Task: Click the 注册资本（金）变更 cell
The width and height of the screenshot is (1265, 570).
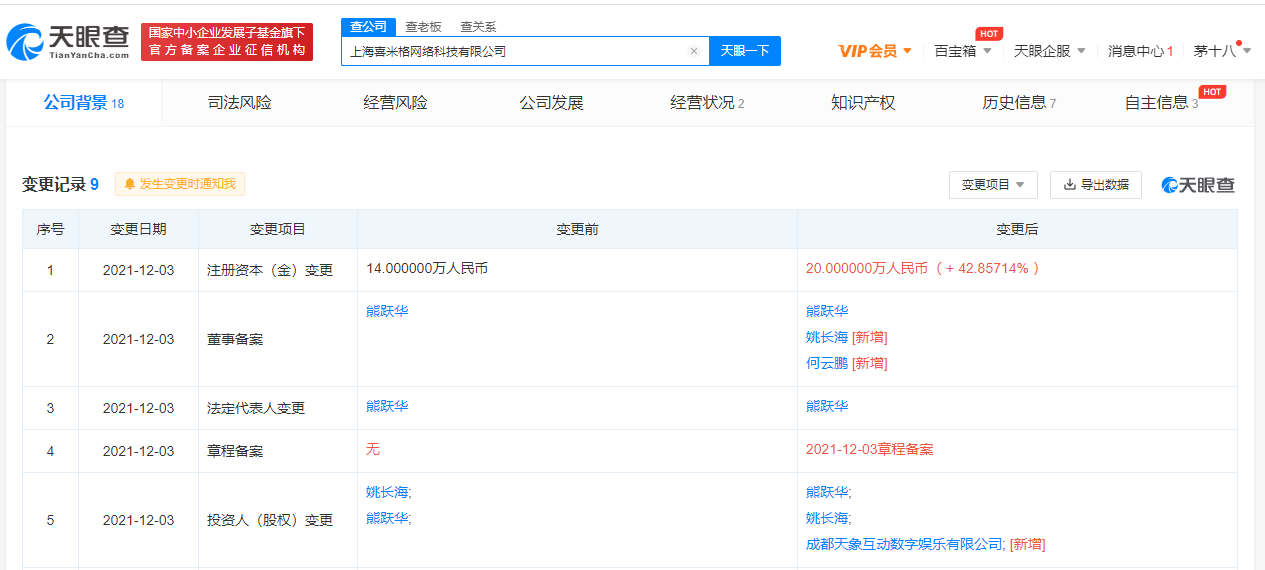Action: 278,270
